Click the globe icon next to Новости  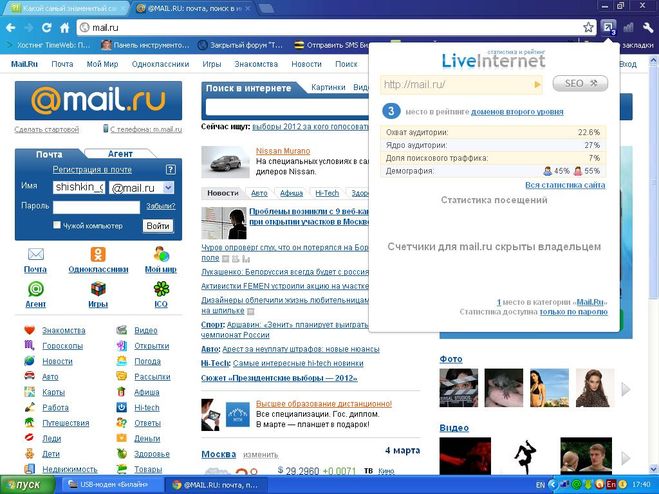[x=29, y=361]
